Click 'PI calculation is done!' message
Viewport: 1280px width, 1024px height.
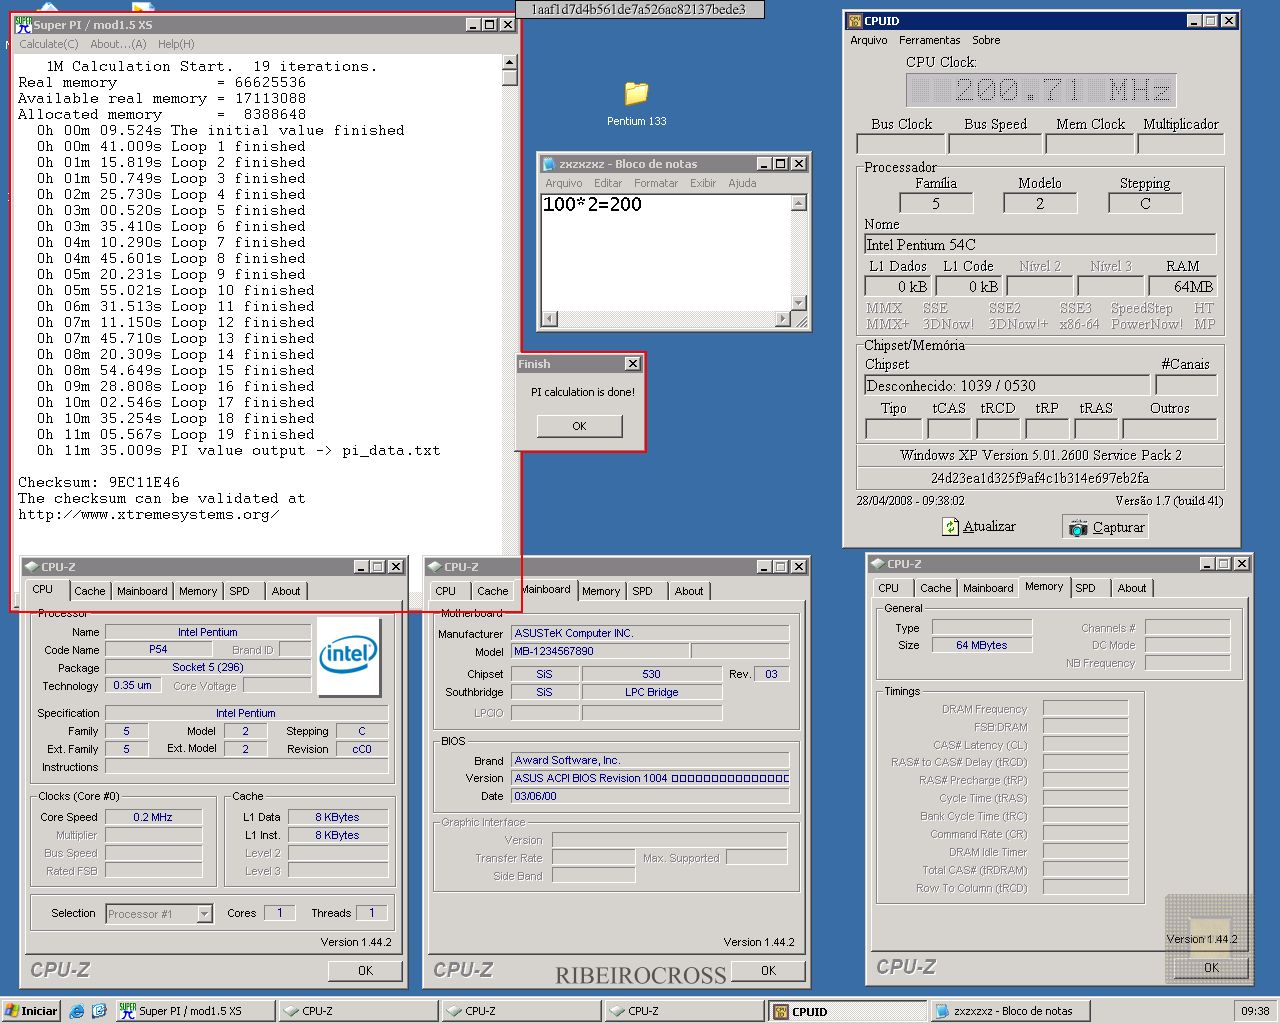coord(582,392)
